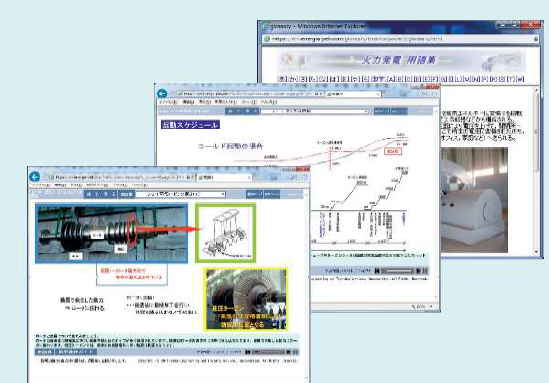Click the address bar of the front turbine window
Image resolution: width=549 pixels, height=383 pixels.
point(123,177)
